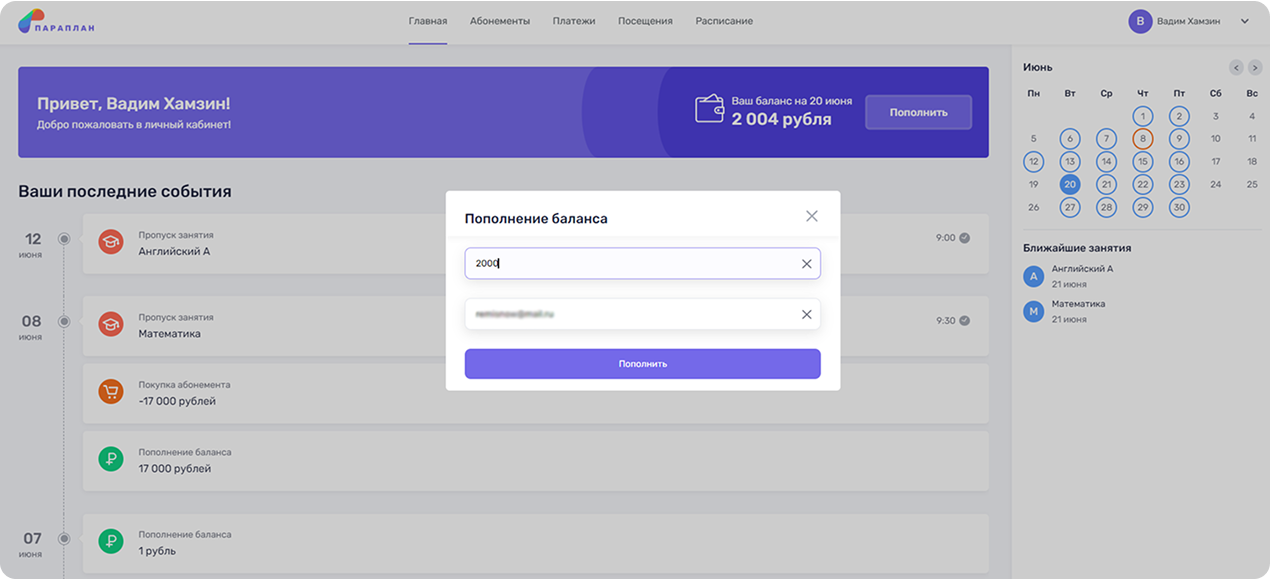Image resolution: width=1270 pixels, height=579 pixels.
Task: Click the user avatar with letter В
Action: click(x=1139, y=21)
